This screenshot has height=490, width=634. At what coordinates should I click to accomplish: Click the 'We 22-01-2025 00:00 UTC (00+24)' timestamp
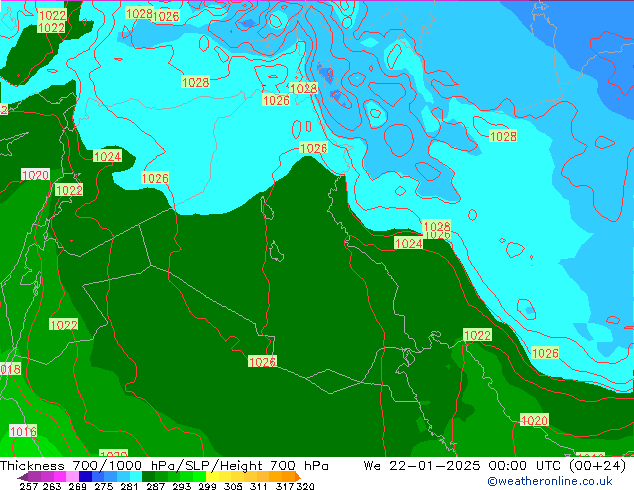[495, 466]
